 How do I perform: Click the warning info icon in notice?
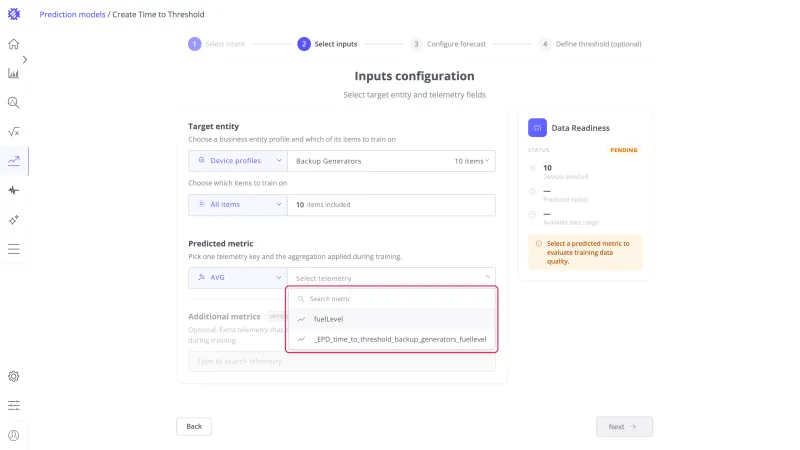(x=539, y=244)
